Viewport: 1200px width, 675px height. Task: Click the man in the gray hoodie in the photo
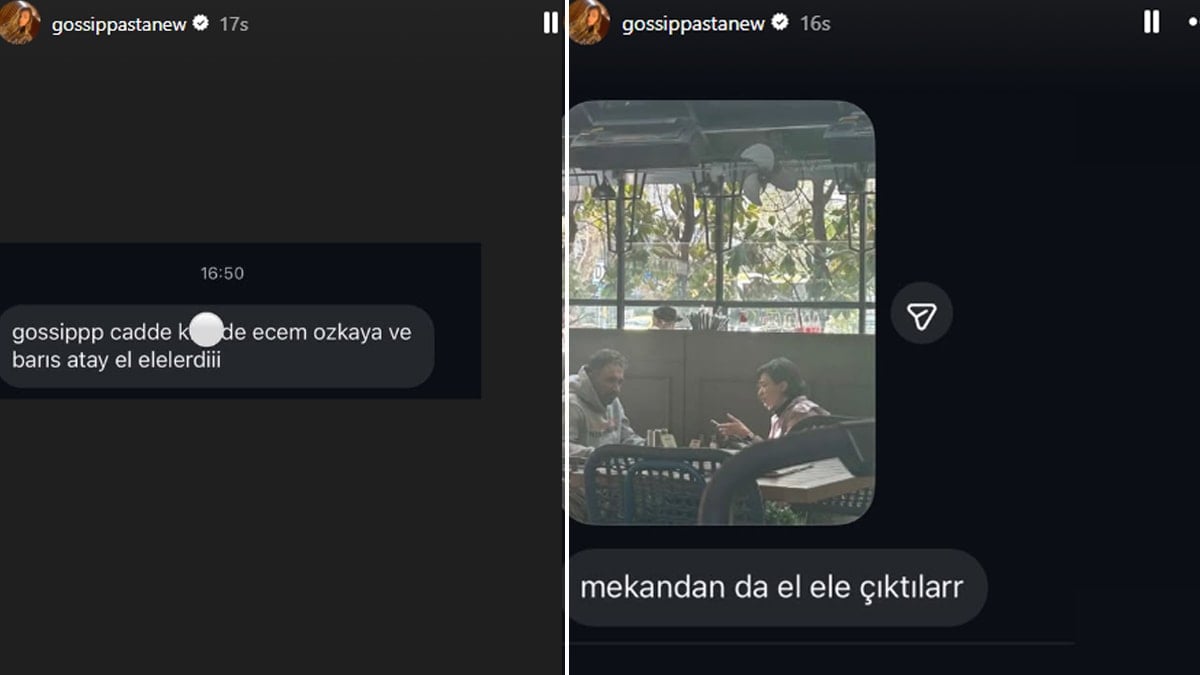(601, 401)
